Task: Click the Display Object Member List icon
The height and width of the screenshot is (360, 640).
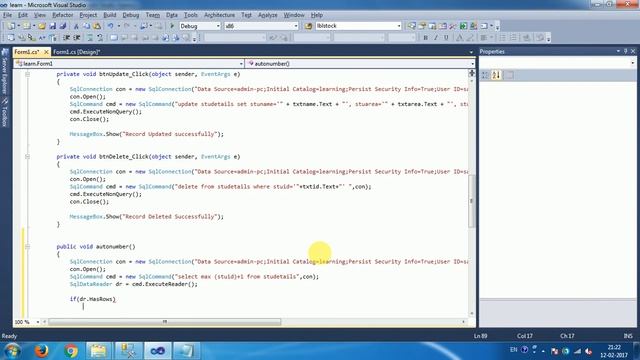Action: tap(11, 38)
